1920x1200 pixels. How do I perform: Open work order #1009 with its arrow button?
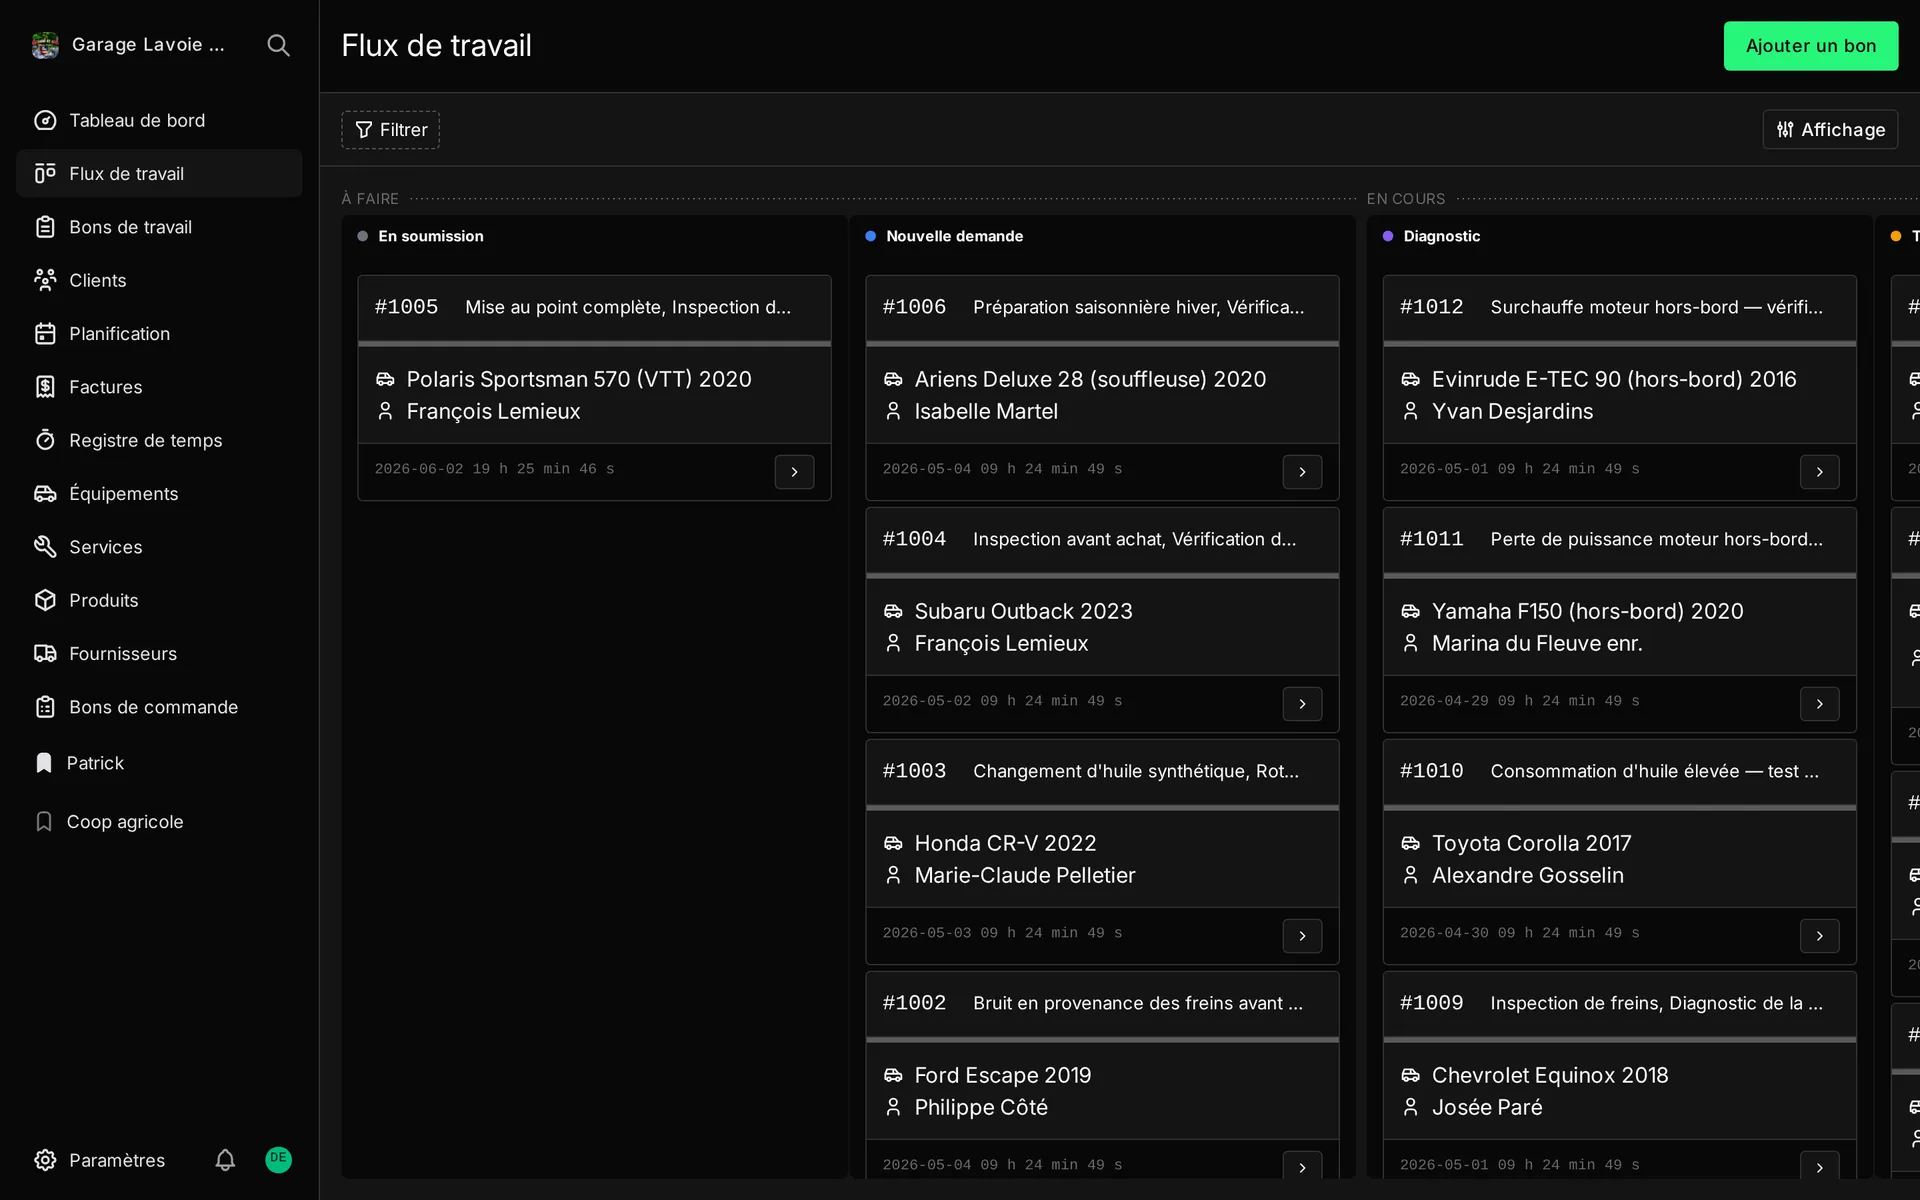[1819, 1166]
